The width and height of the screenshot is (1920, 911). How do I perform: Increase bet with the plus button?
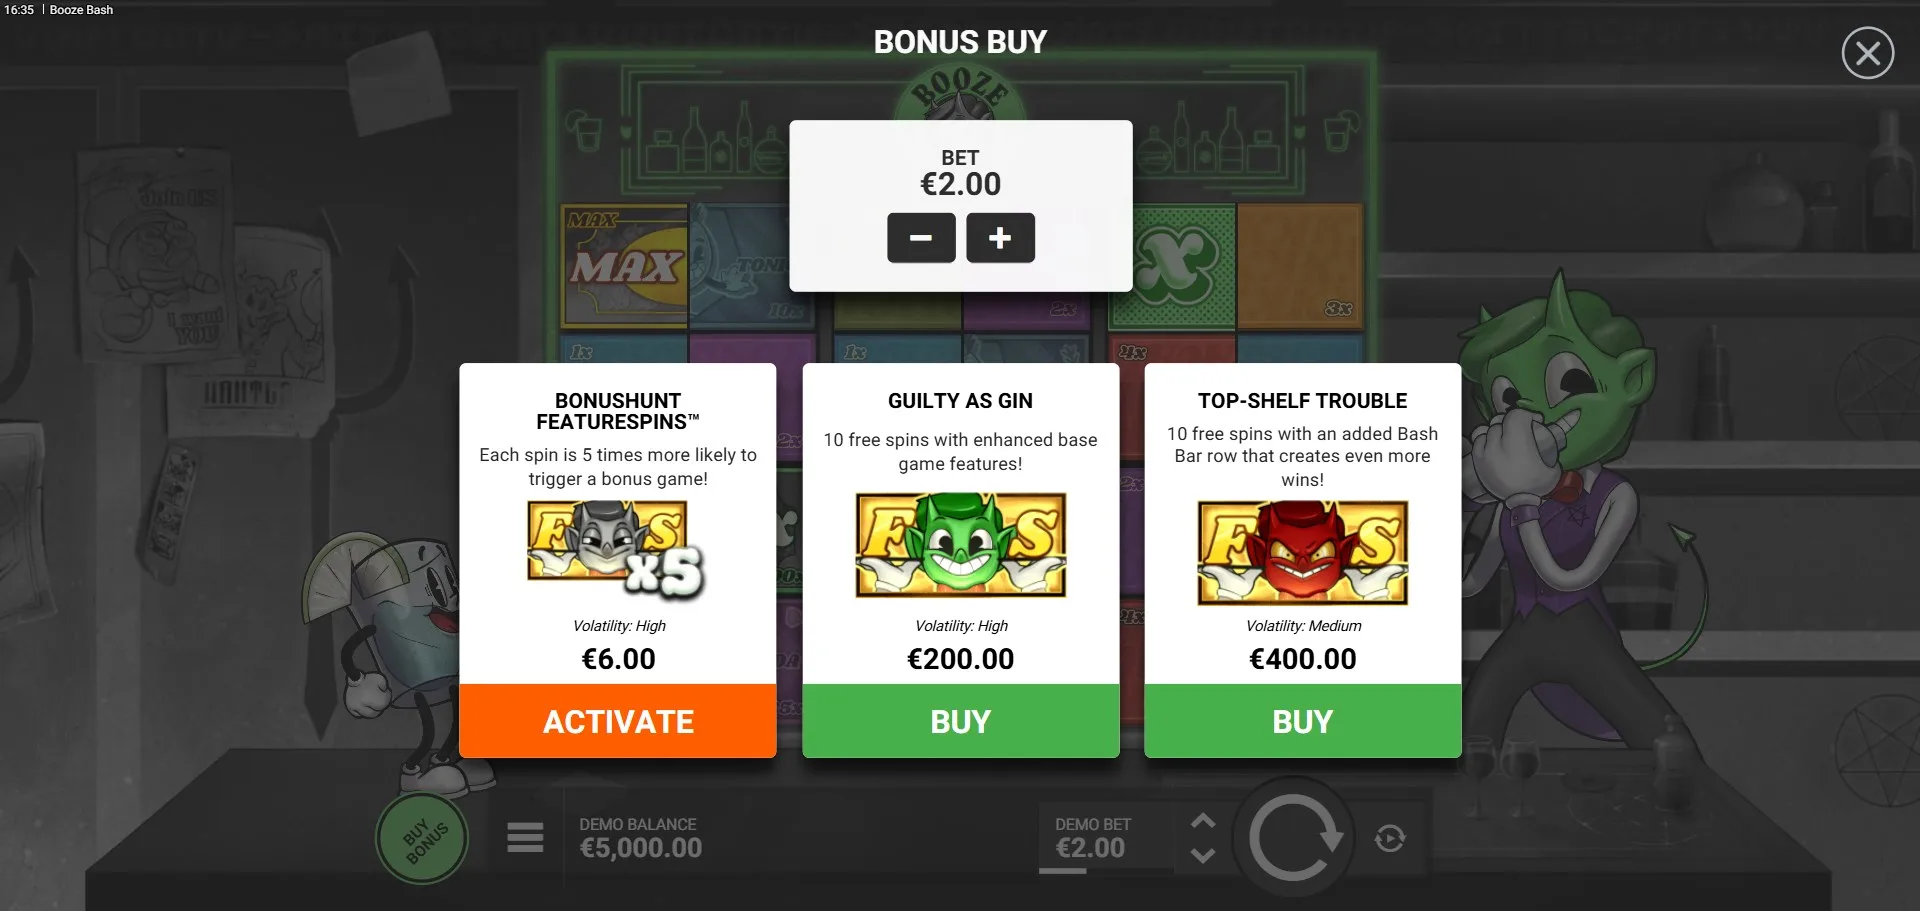tap(1000, 238)
